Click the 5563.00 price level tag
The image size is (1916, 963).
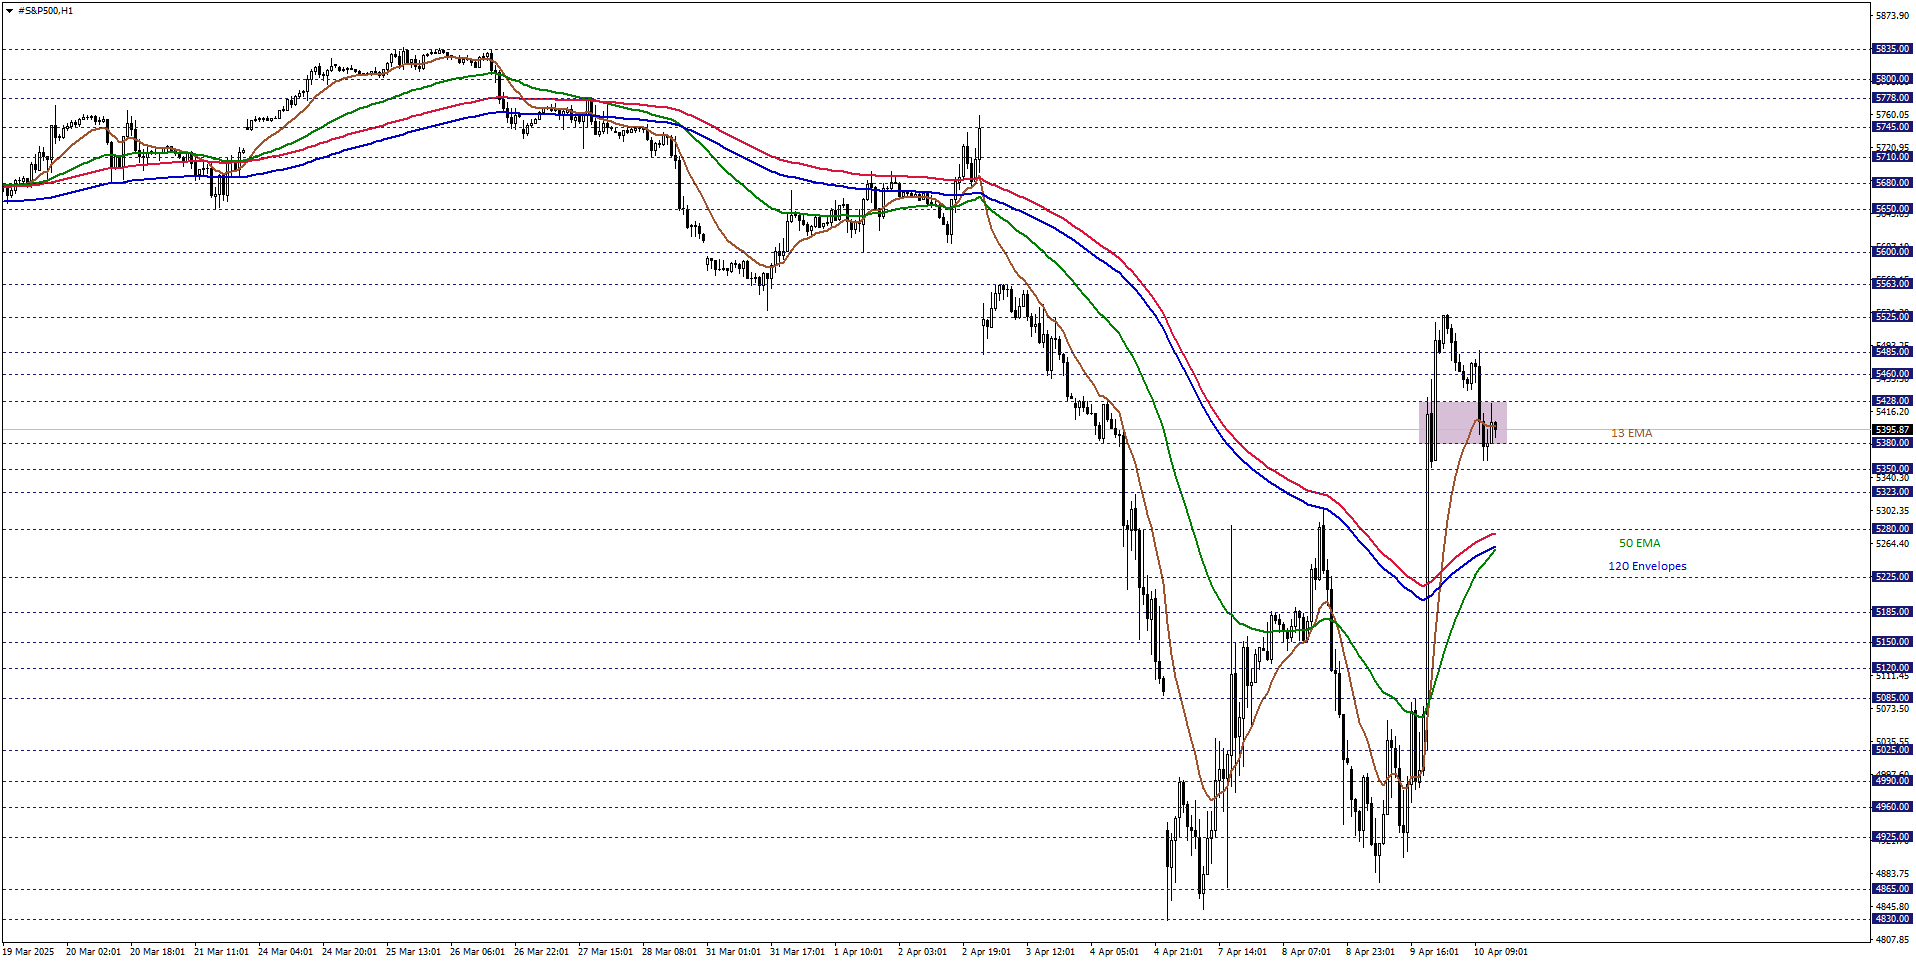1892,284
